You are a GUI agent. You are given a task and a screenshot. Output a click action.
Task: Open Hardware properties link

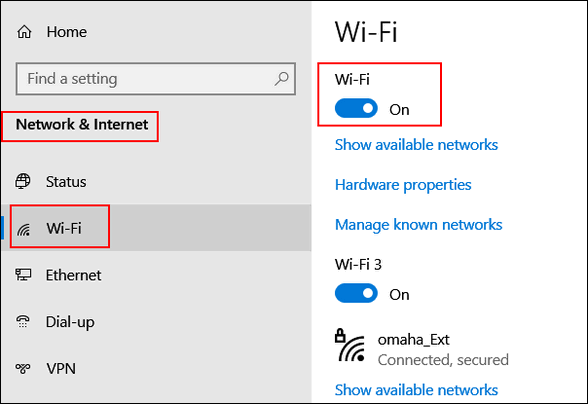pos(403,185)
